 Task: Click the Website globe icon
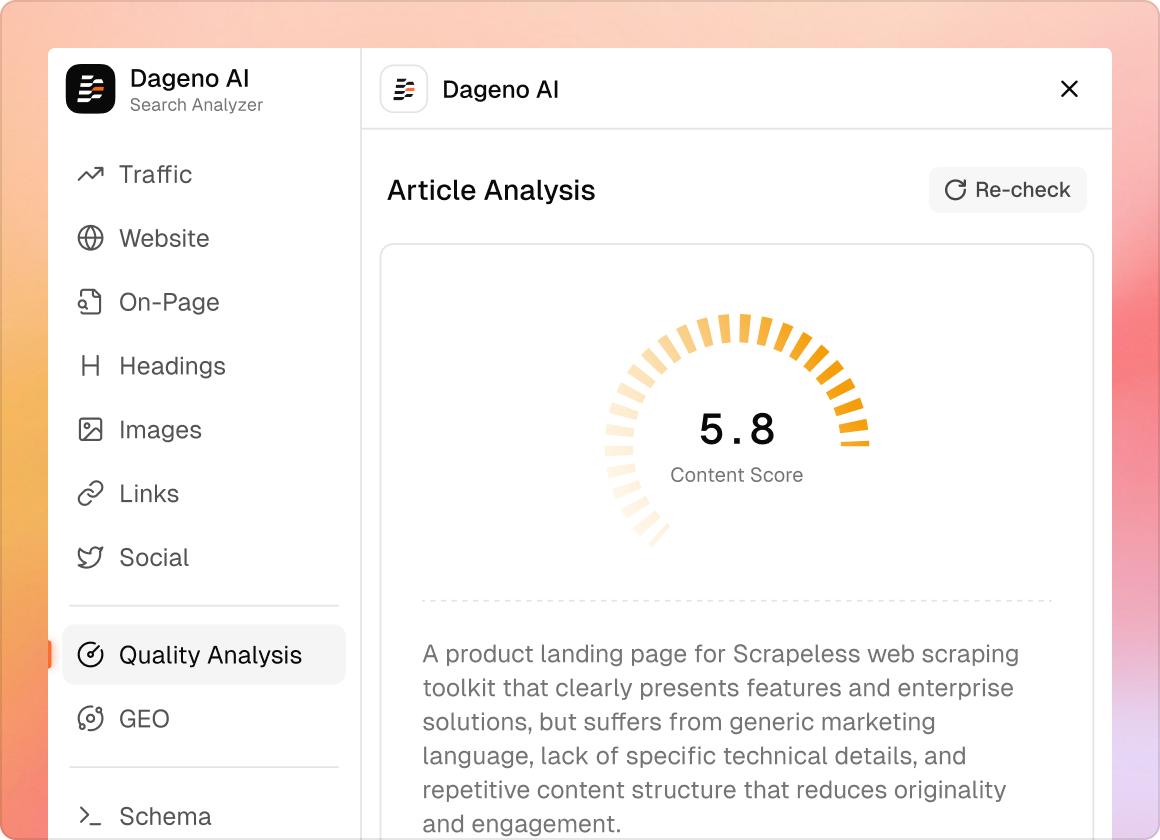91,239
